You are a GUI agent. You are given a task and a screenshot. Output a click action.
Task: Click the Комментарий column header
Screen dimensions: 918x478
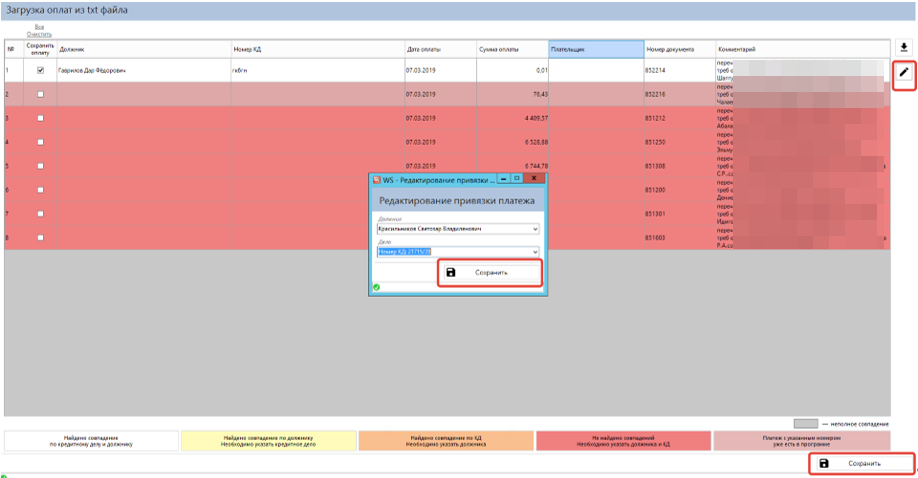[803, 49]
